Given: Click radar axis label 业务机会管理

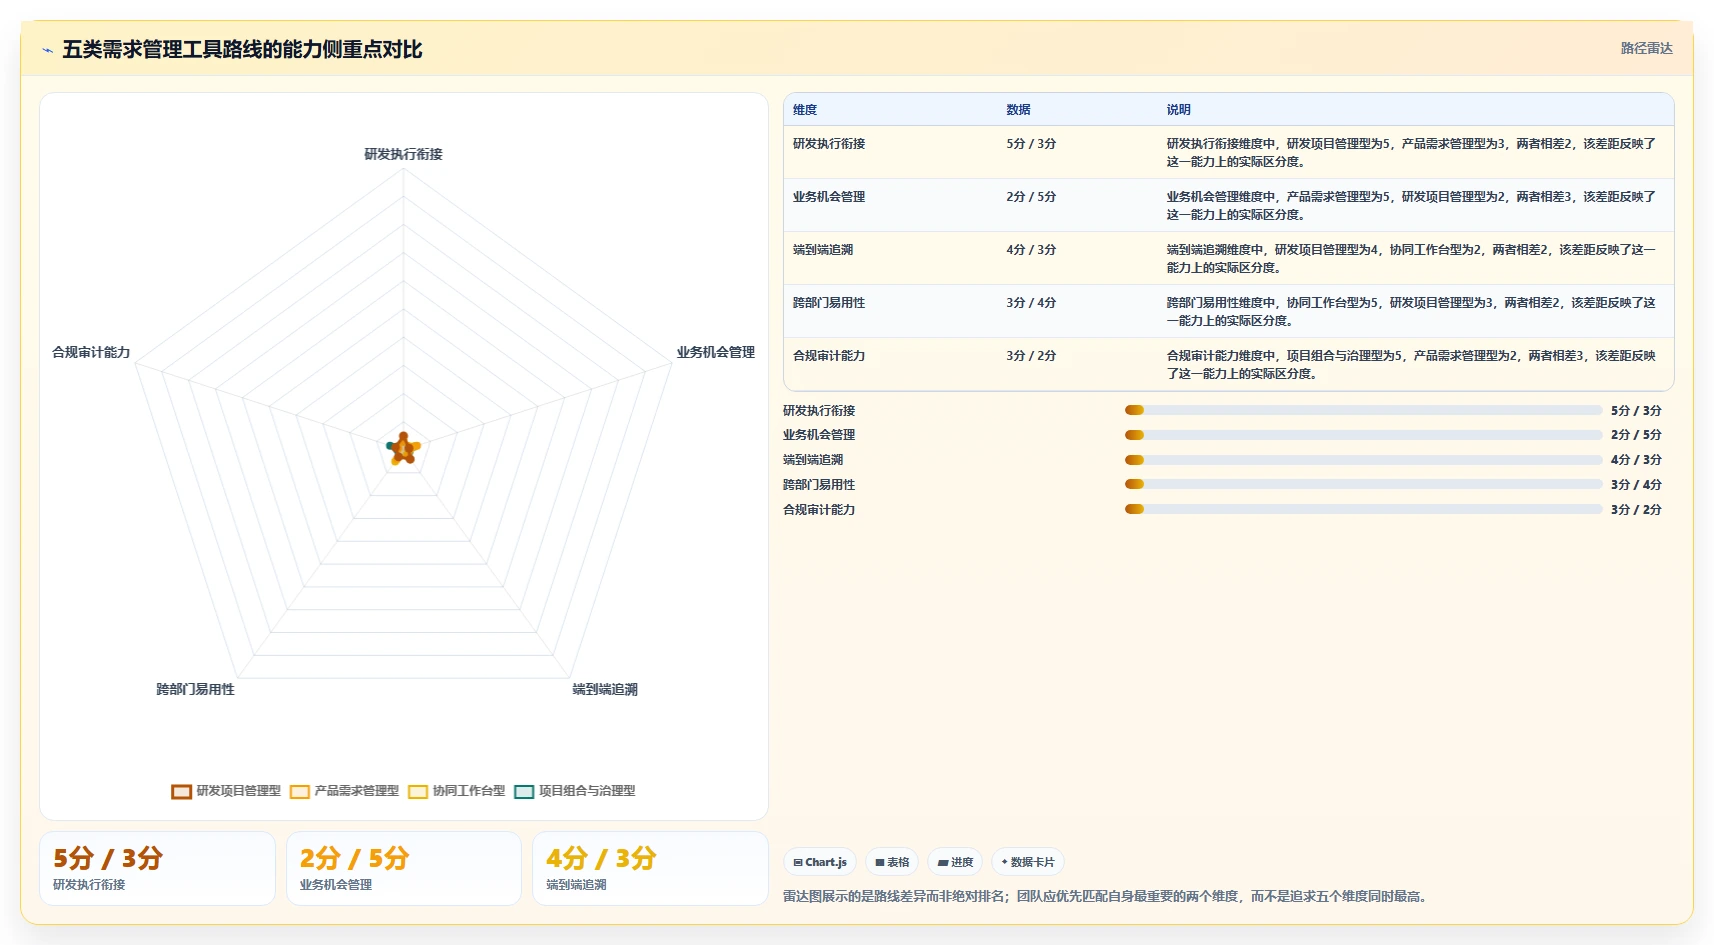Looking at the screenshot, I should point(715,352).
